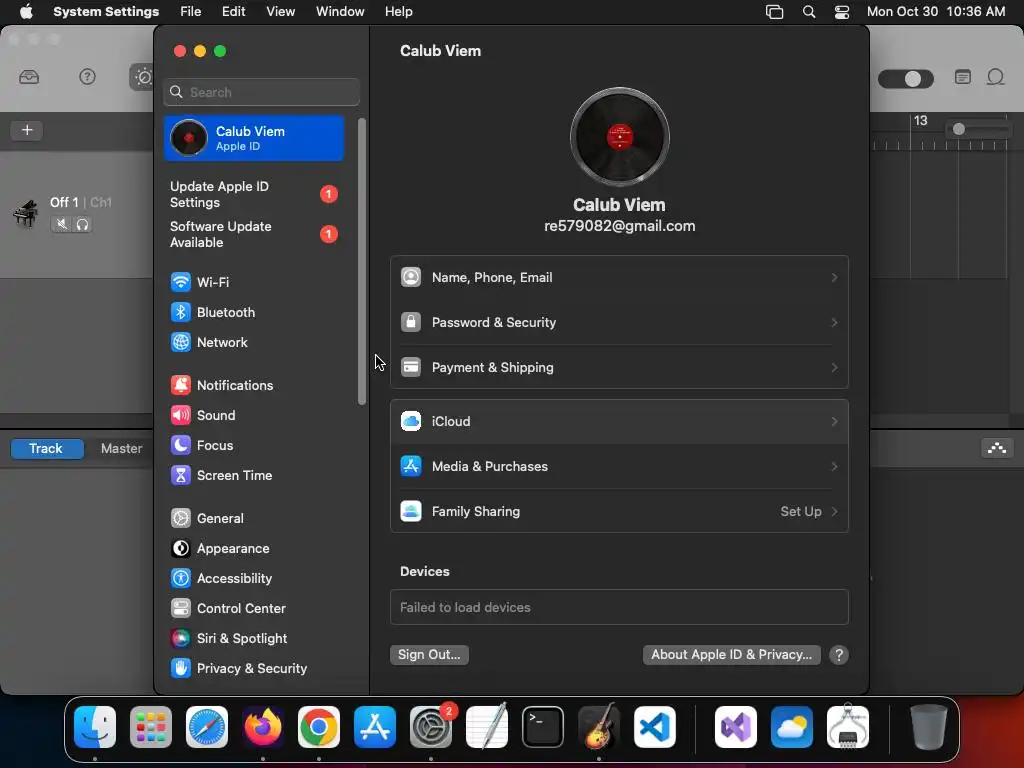Open Firefox from the Dock
1024x768 pixels.
(263, 727)
